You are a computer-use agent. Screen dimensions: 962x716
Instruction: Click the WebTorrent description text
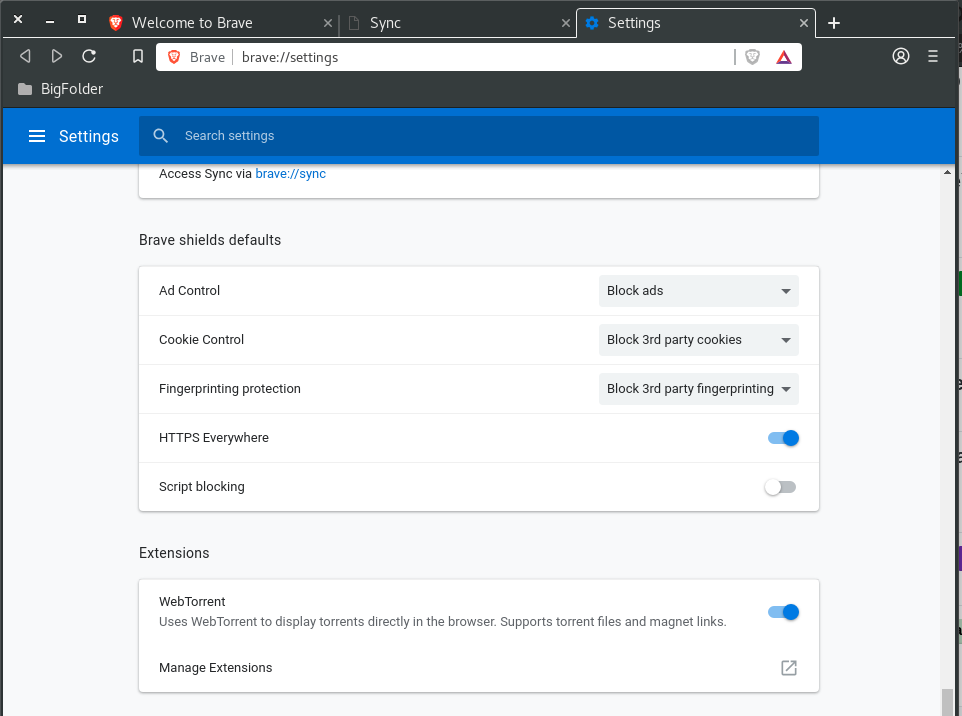[442, 622]
